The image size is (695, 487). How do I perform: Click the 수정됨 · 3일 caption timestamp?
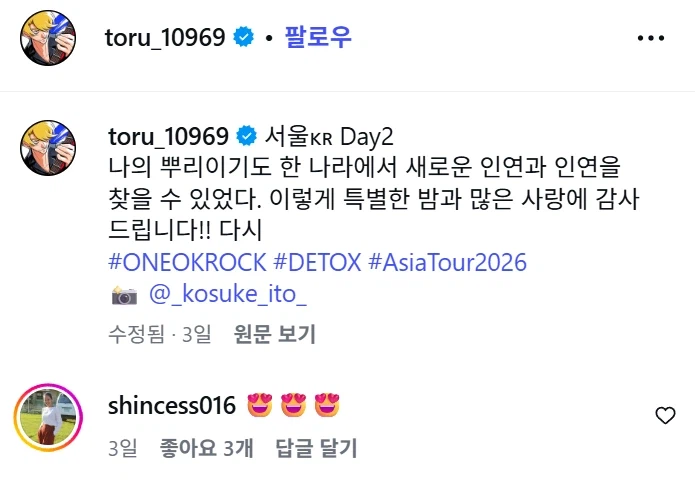[159, 333]
